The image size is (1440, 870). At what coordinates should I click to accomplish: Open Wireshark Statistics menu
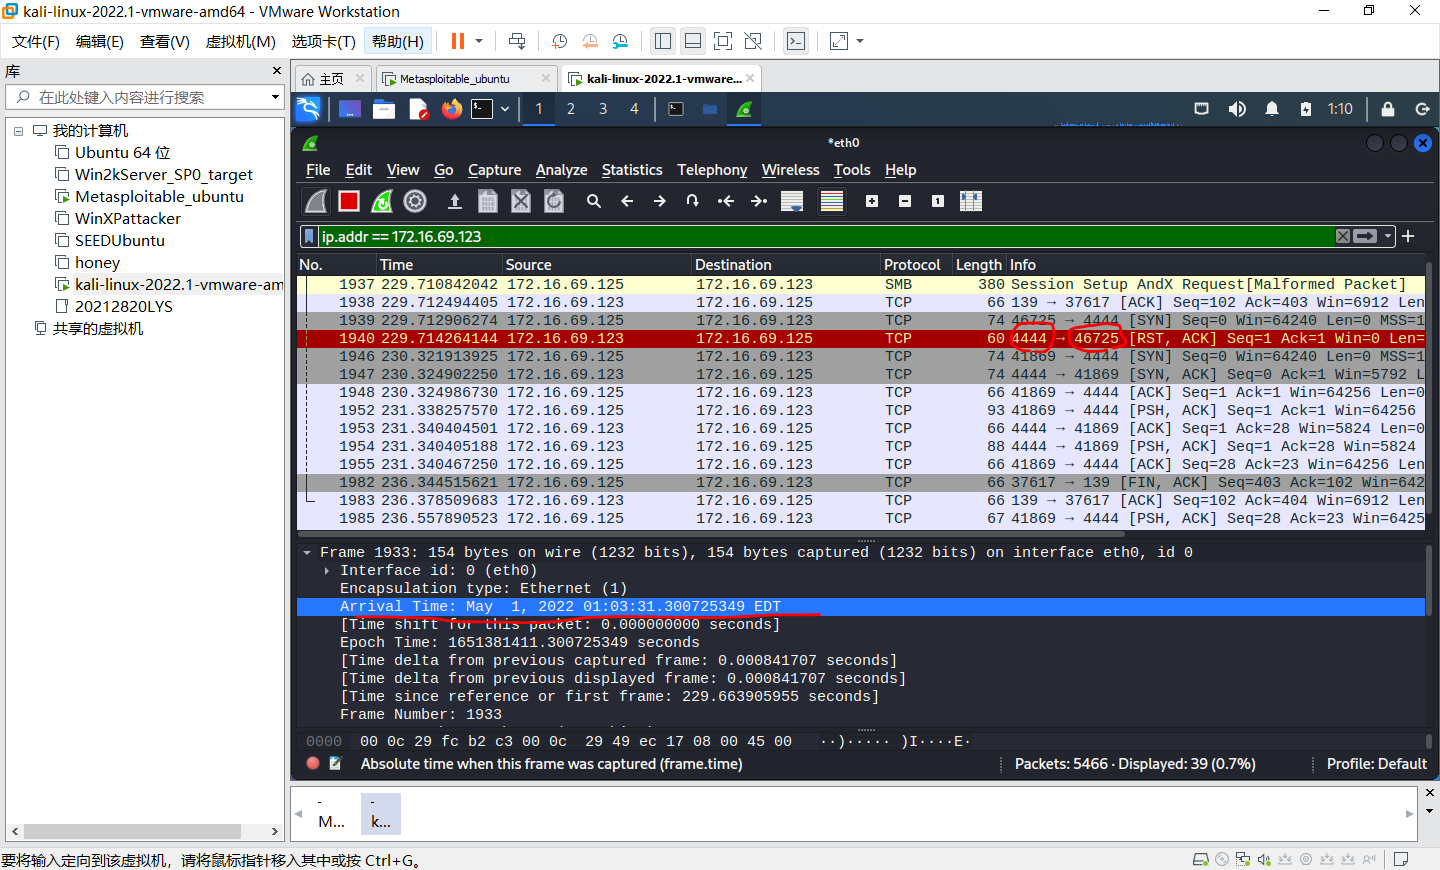pyautogui.click(x=632, y=170)
